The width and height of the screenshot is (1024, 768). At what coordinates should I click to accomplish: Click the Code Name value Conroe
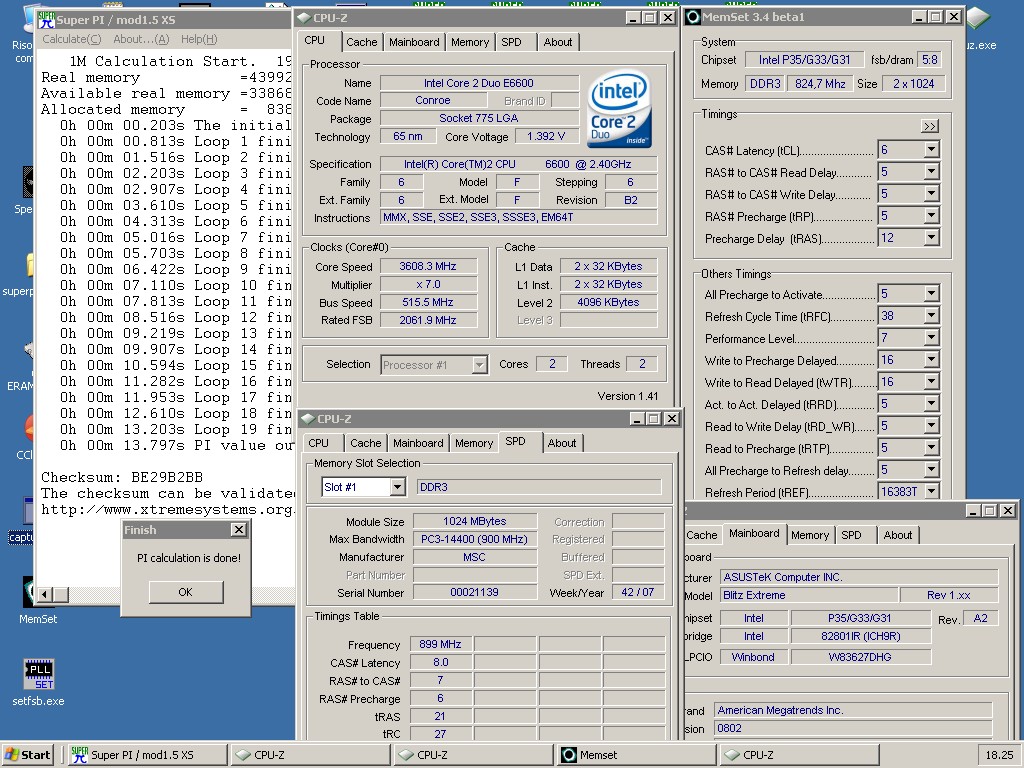433,101
